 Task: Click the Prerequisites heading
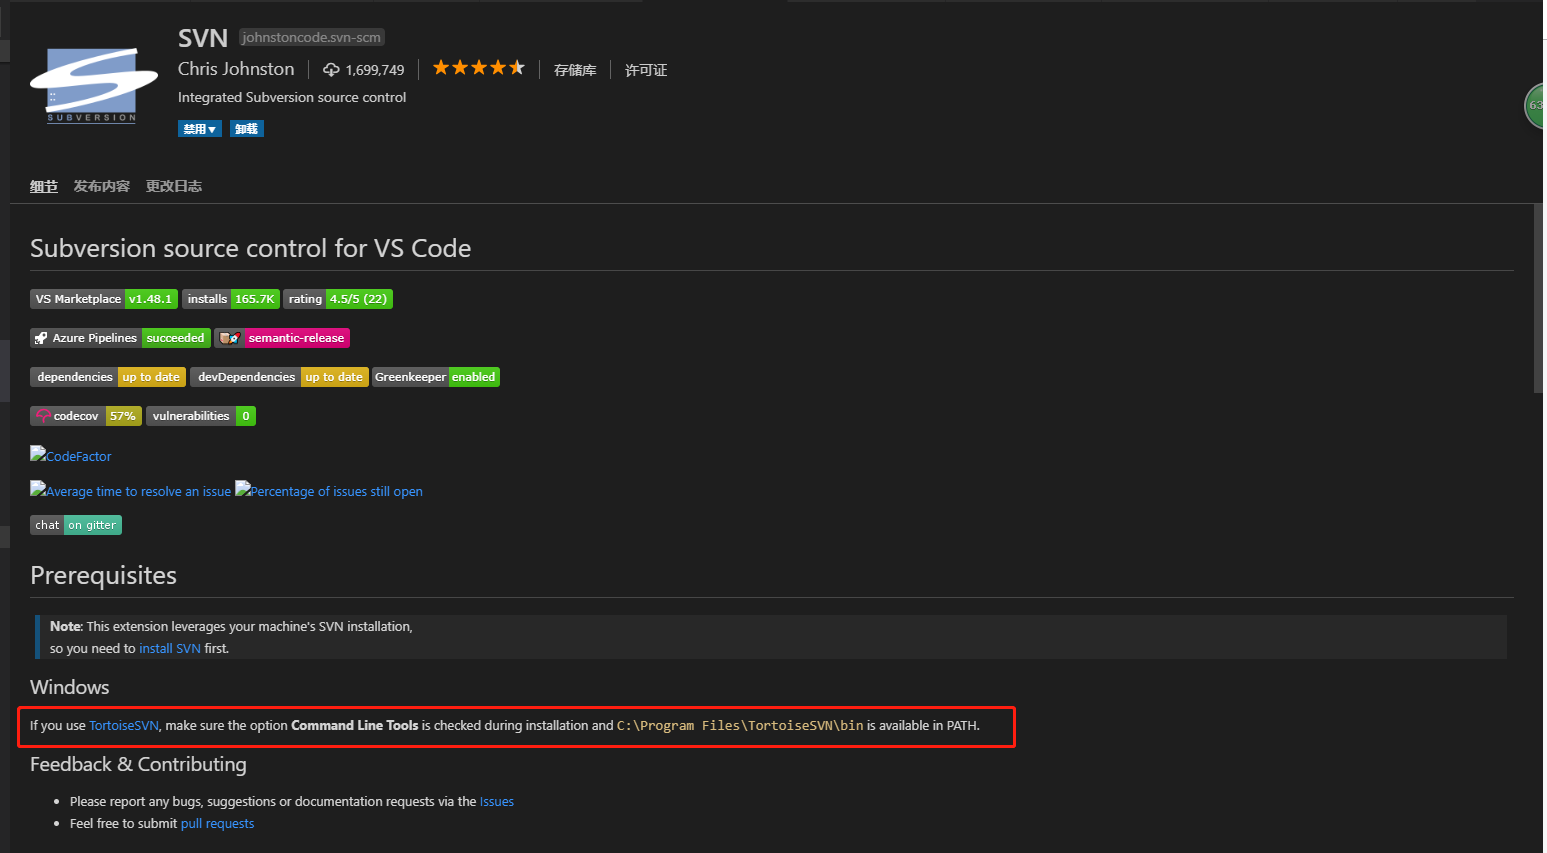point(103,575)
